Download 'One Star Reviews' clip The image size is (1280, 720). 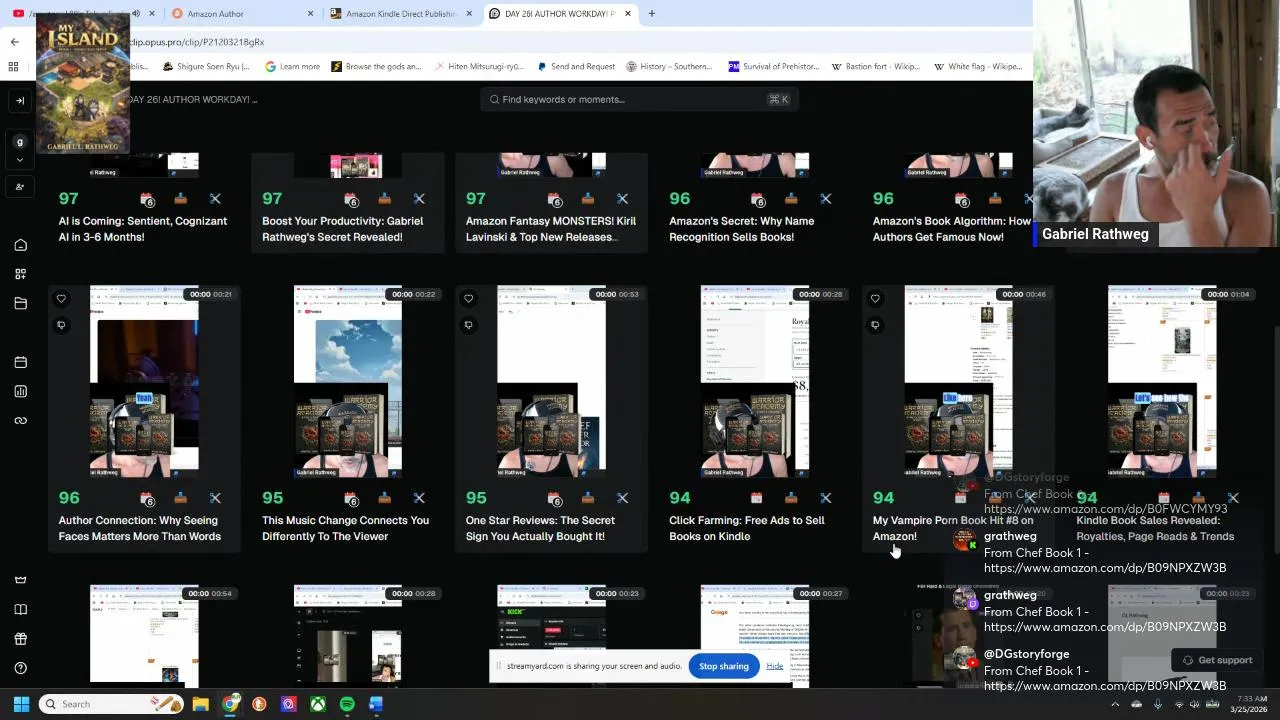point(588,498)
